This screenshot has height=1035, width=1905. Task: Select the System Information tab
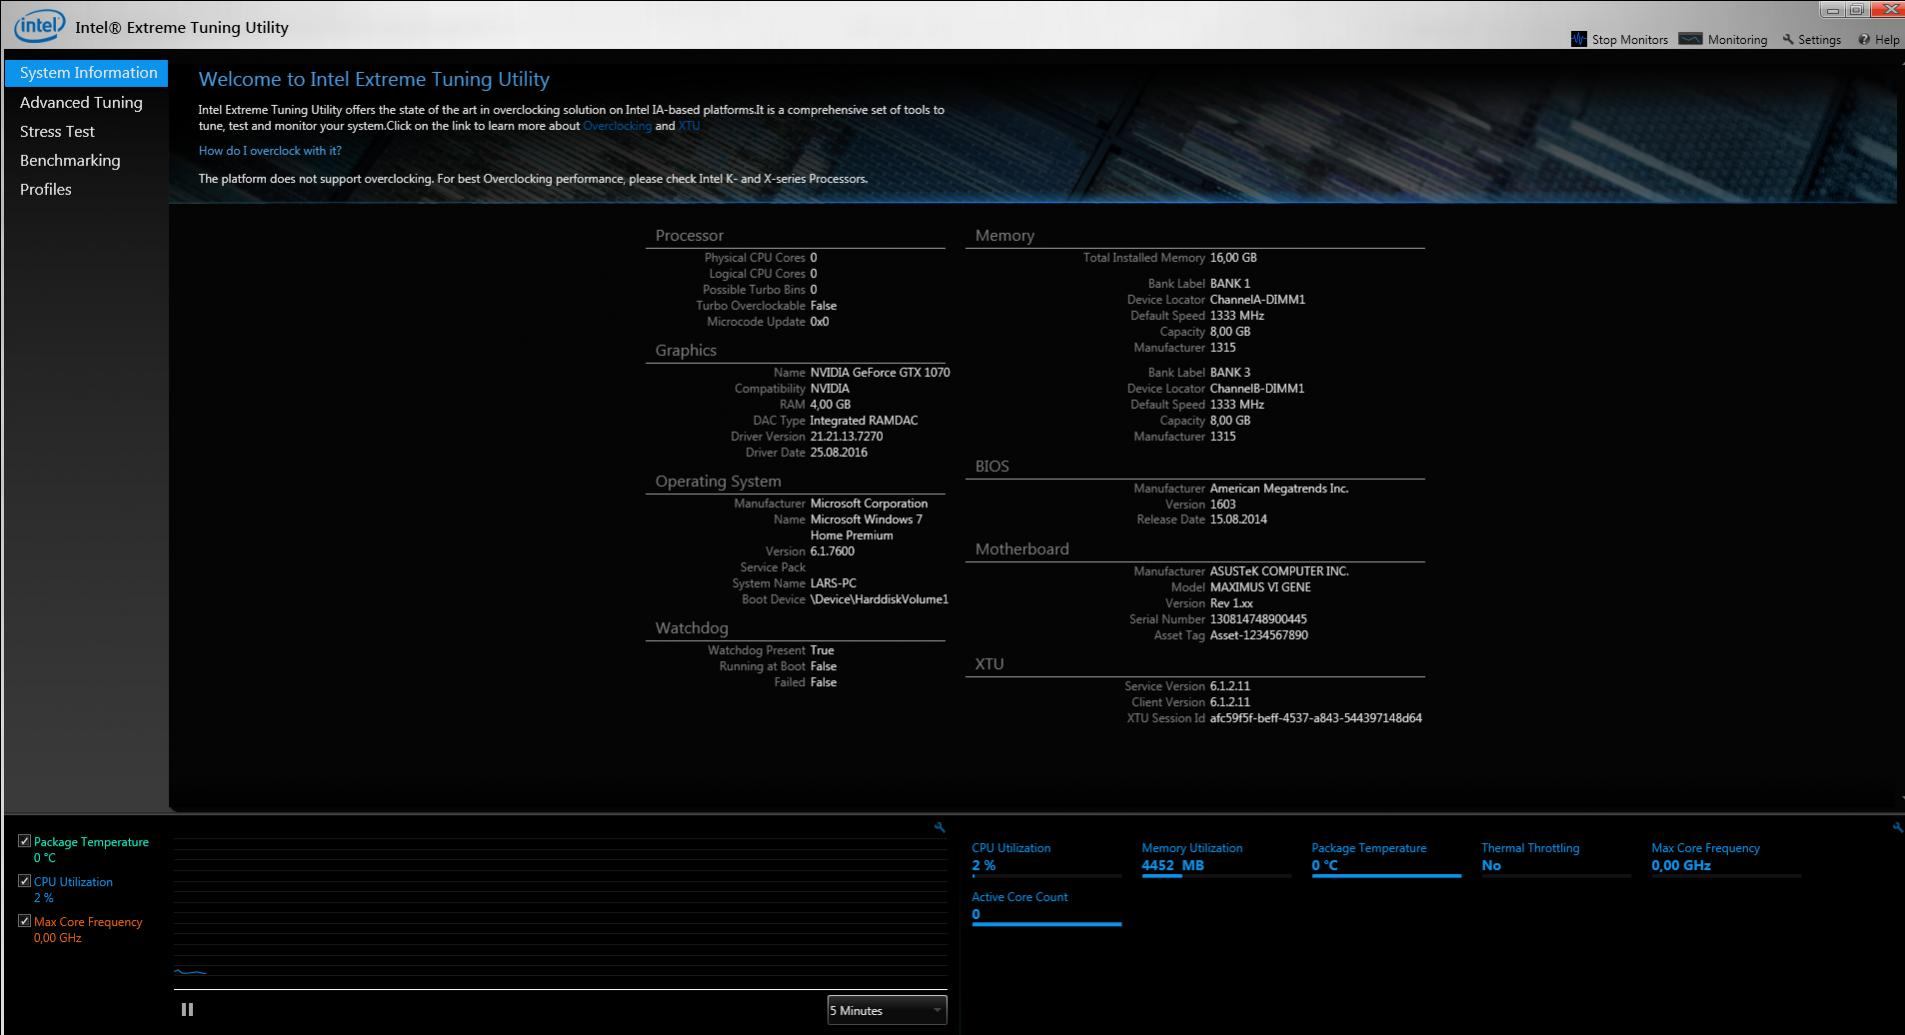pos(87,73)
